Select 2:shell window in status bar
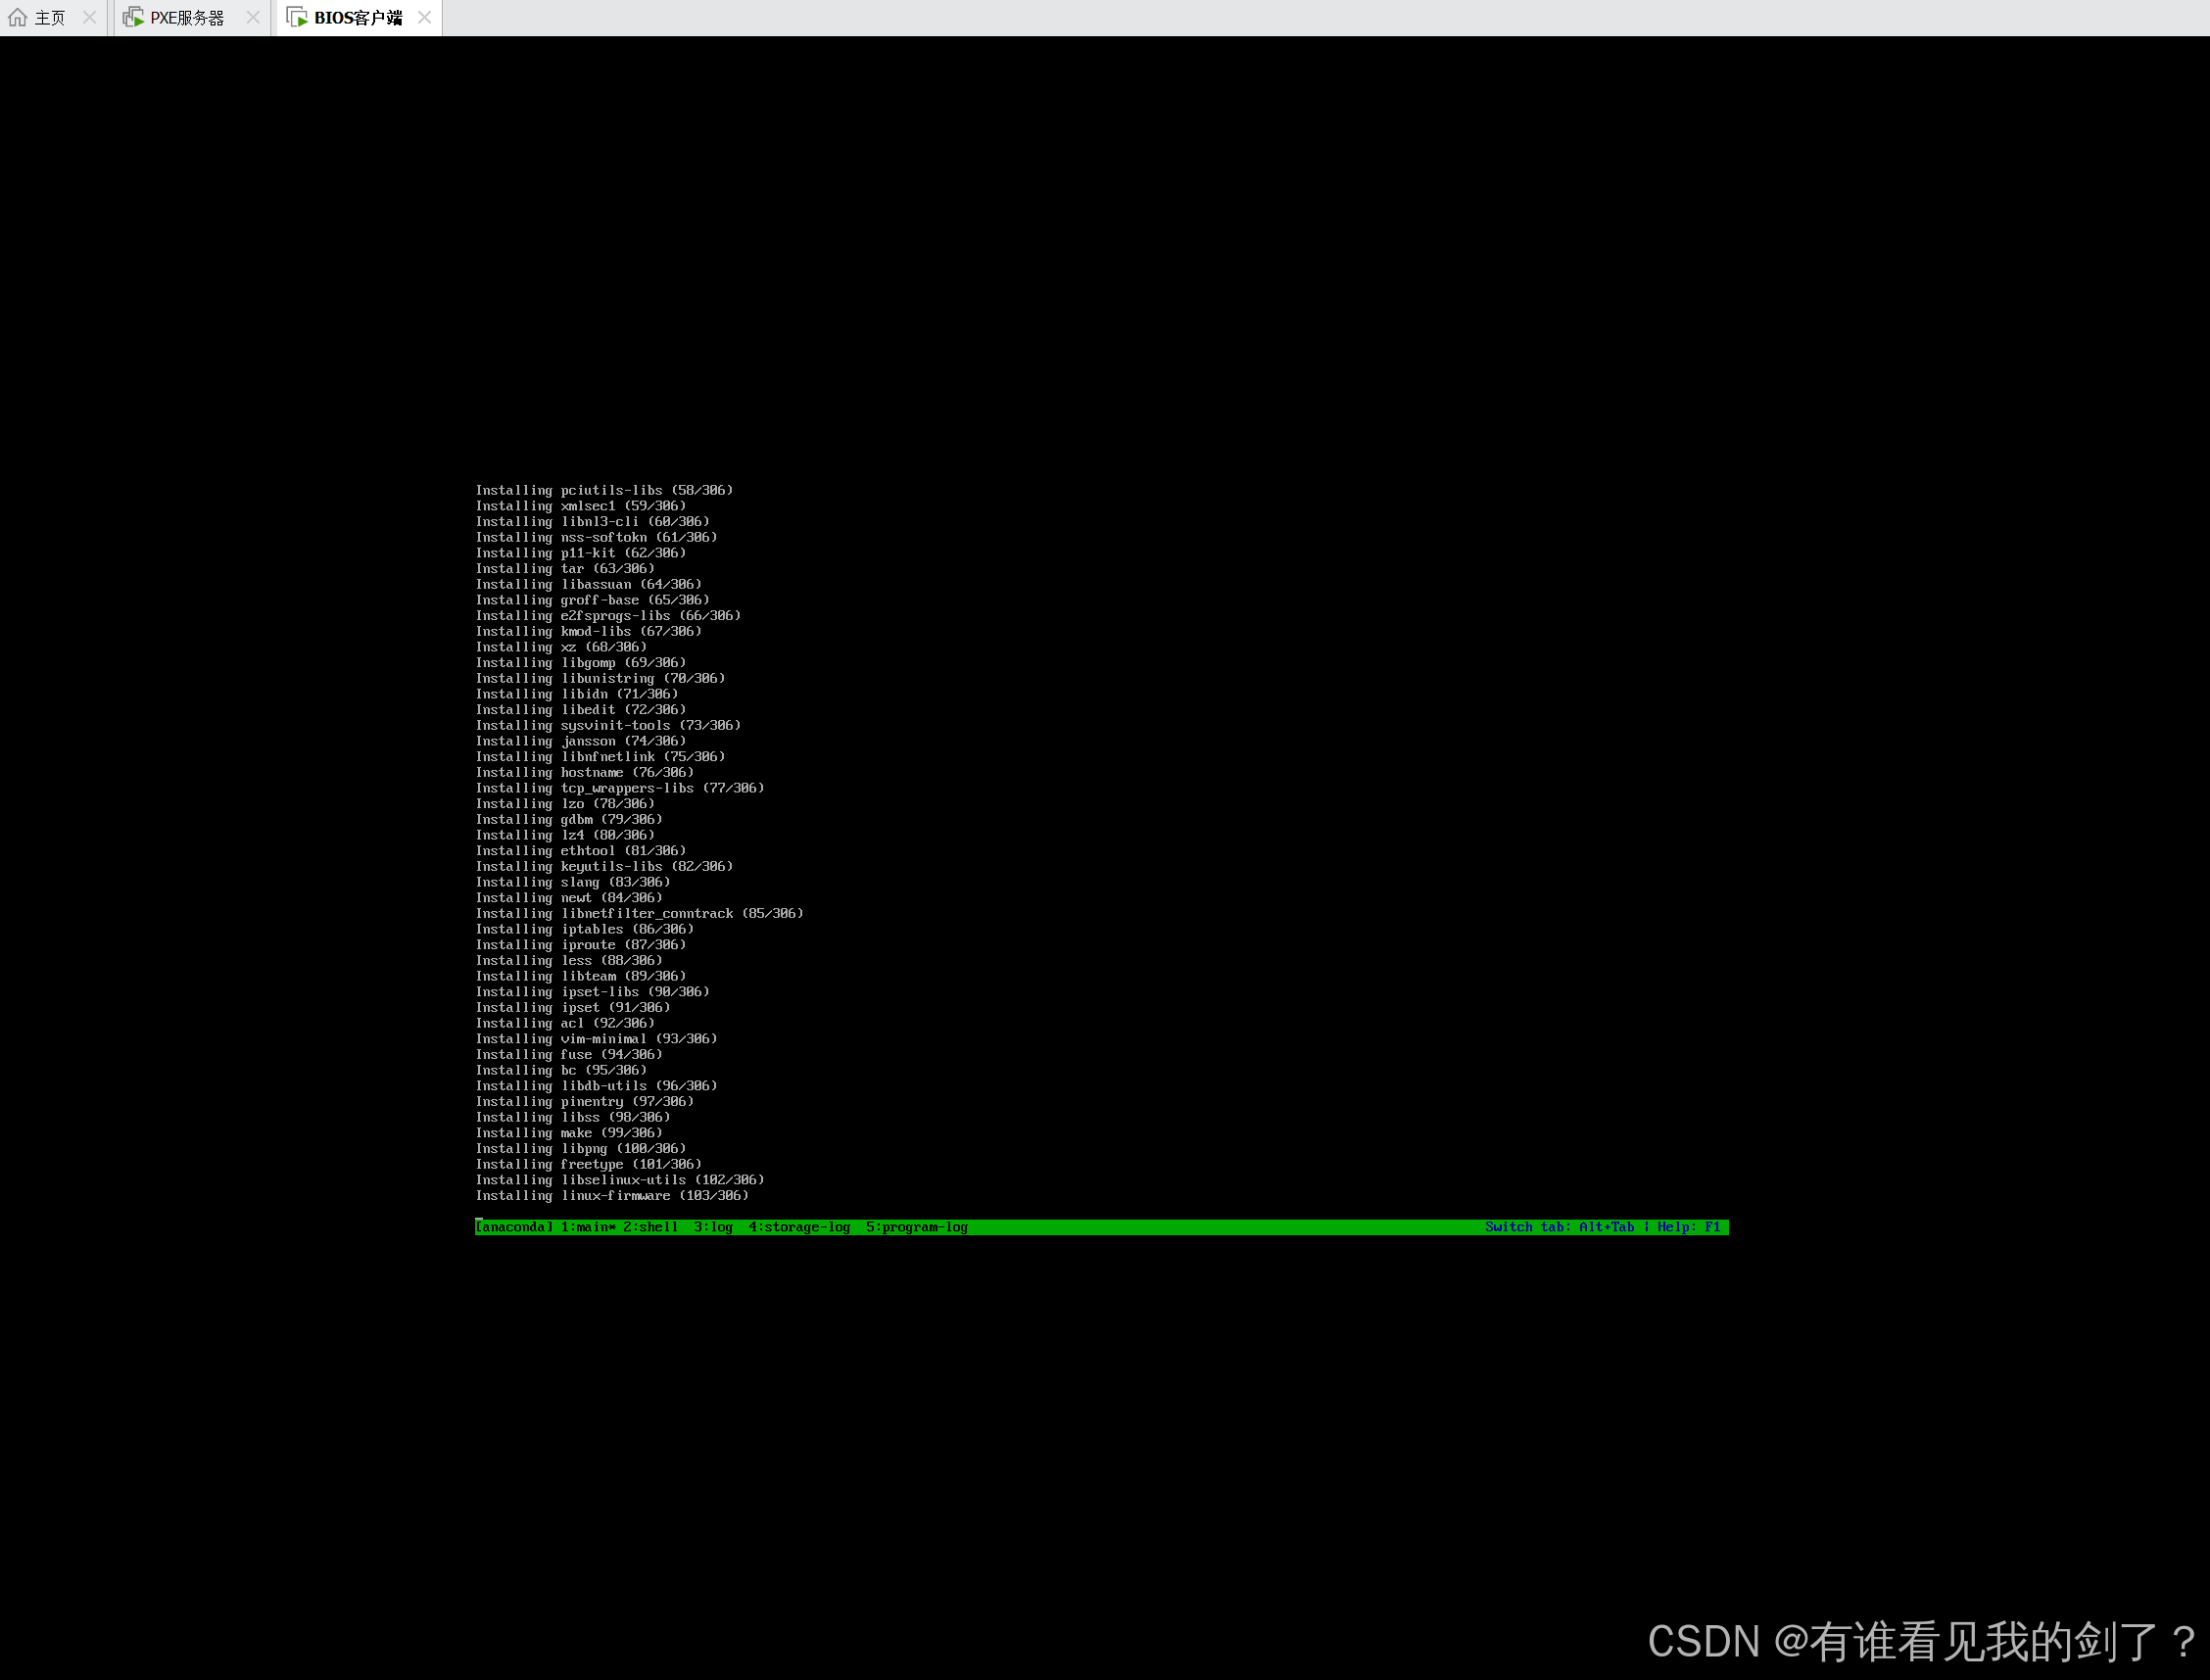This screenshot has height=1680, width=2210. pos(651,1227)
